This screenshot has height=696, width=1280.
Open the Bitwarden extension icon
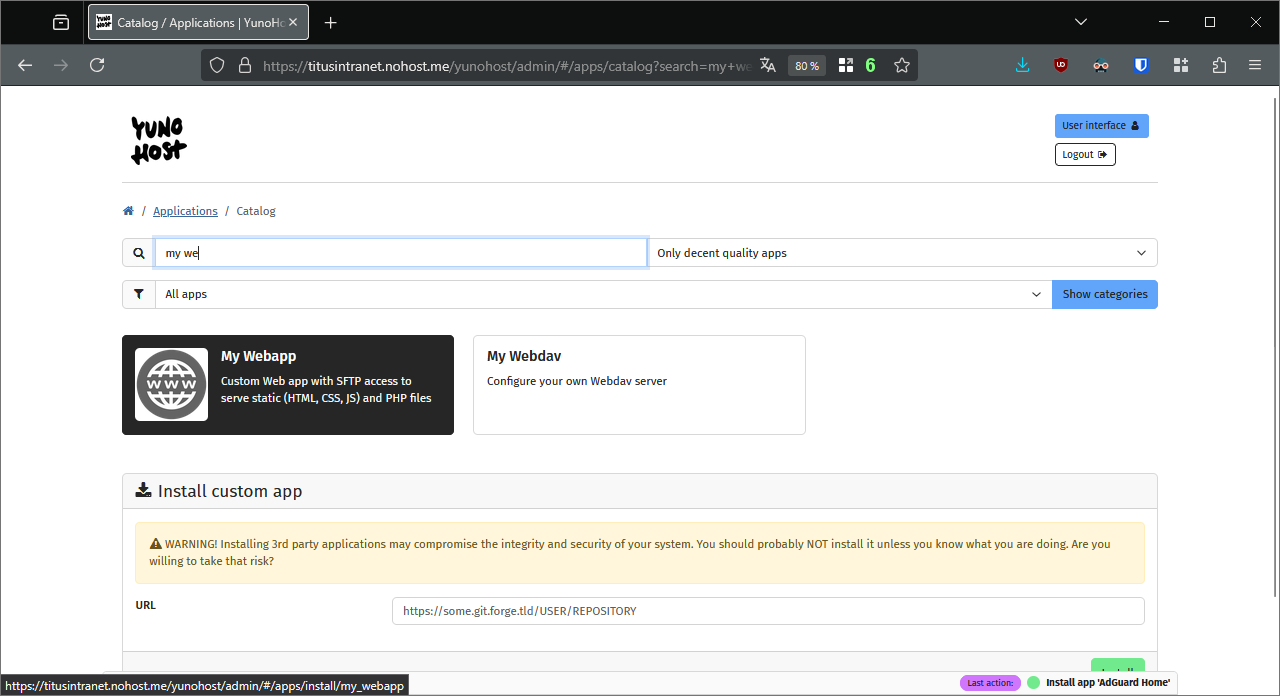click(1141, 65)
